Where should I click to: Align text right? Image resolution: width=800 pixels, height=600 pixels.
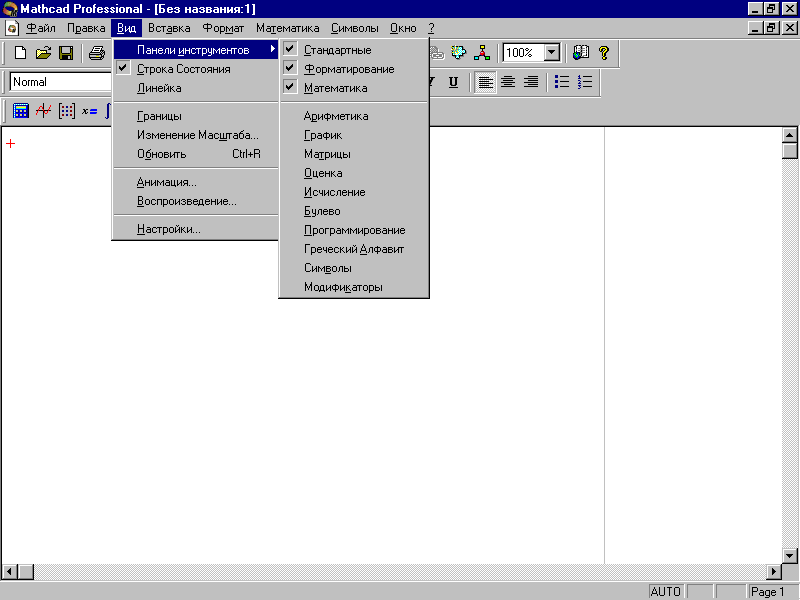pos(531,82)
